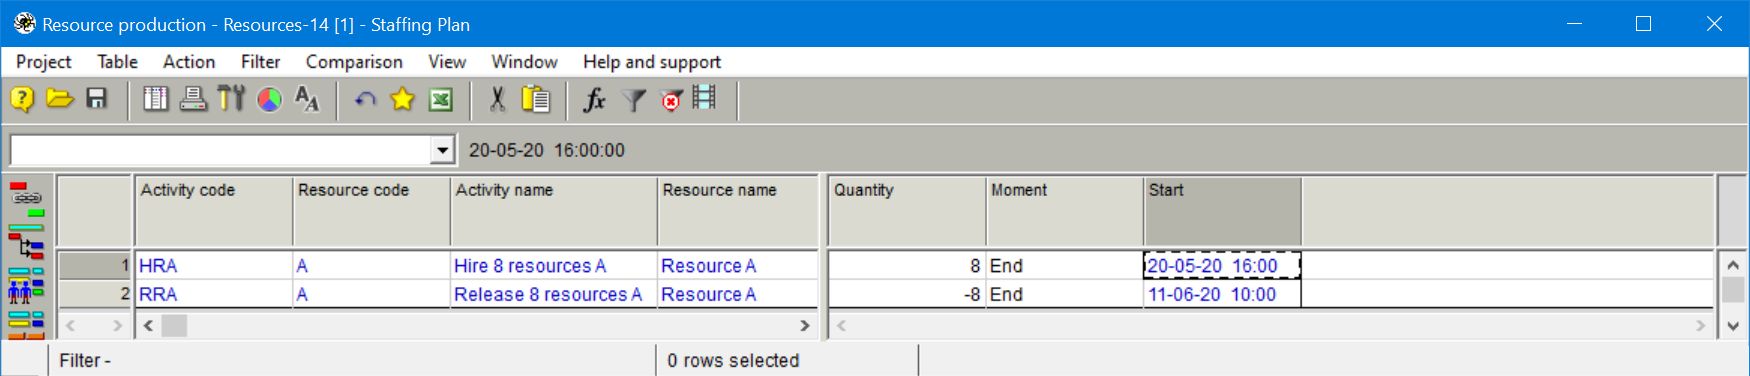This screenshot has width=1750, height=376.
Task: Save with the floppy disk icon
Action: click(96, 99)
